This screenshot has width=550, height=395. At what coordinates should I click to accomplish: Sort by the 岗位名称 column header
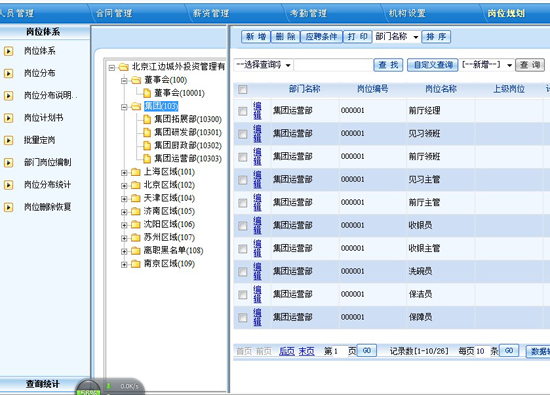pyautogui.click(x=441, y=89)
